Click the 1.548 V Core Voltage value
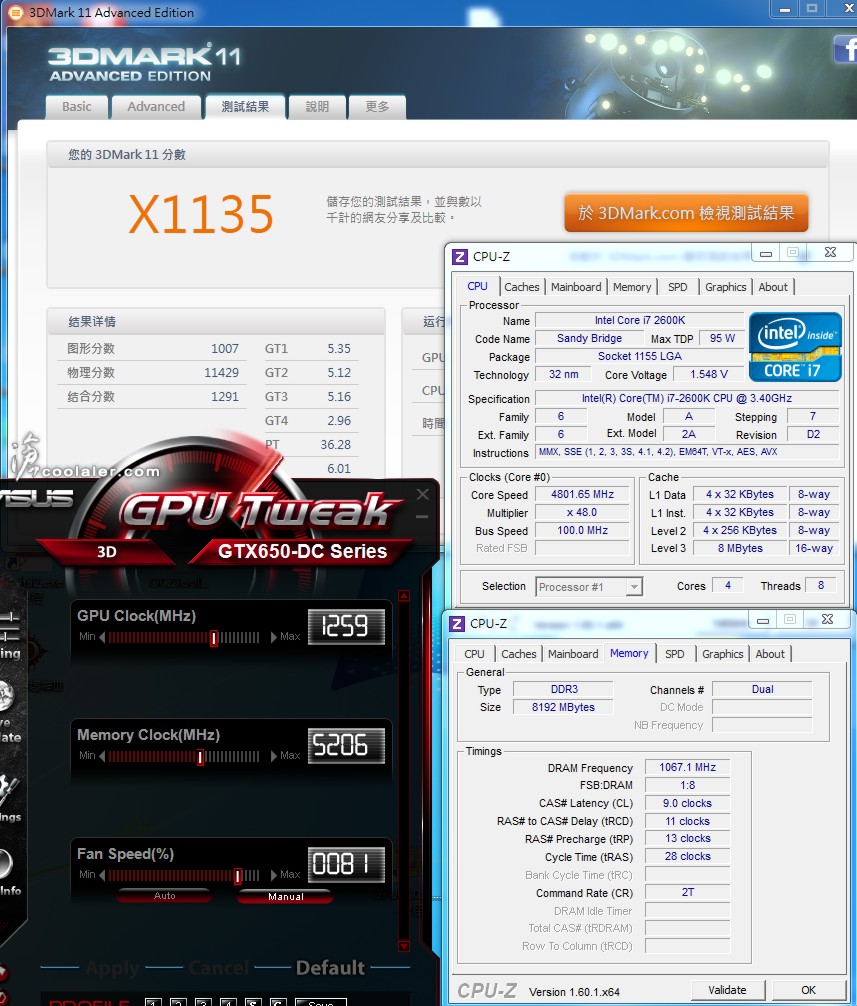The image size is (857, 1006). tap(709, 374)
